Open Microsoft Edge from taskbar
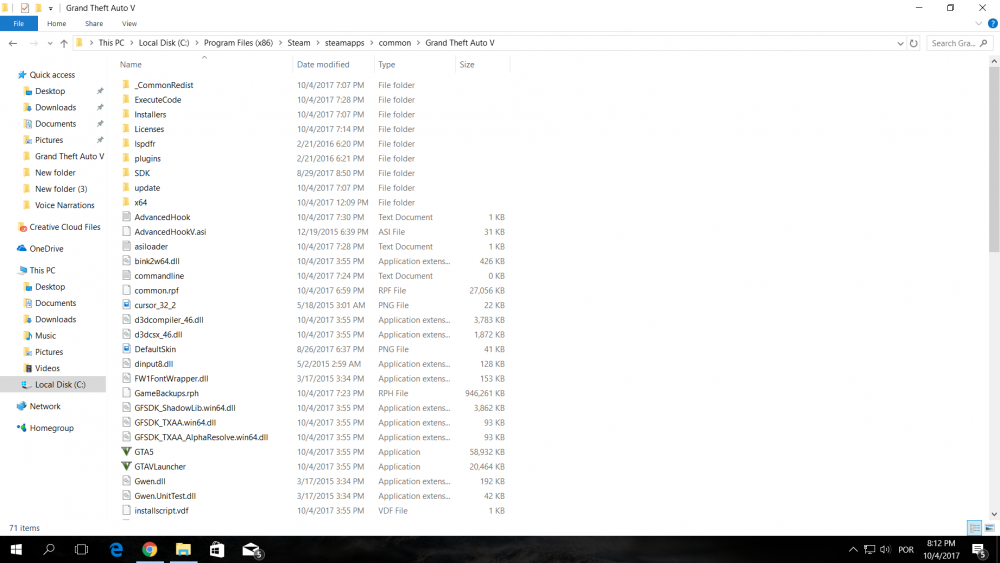The image size is (1000, 563). [116, 550]
